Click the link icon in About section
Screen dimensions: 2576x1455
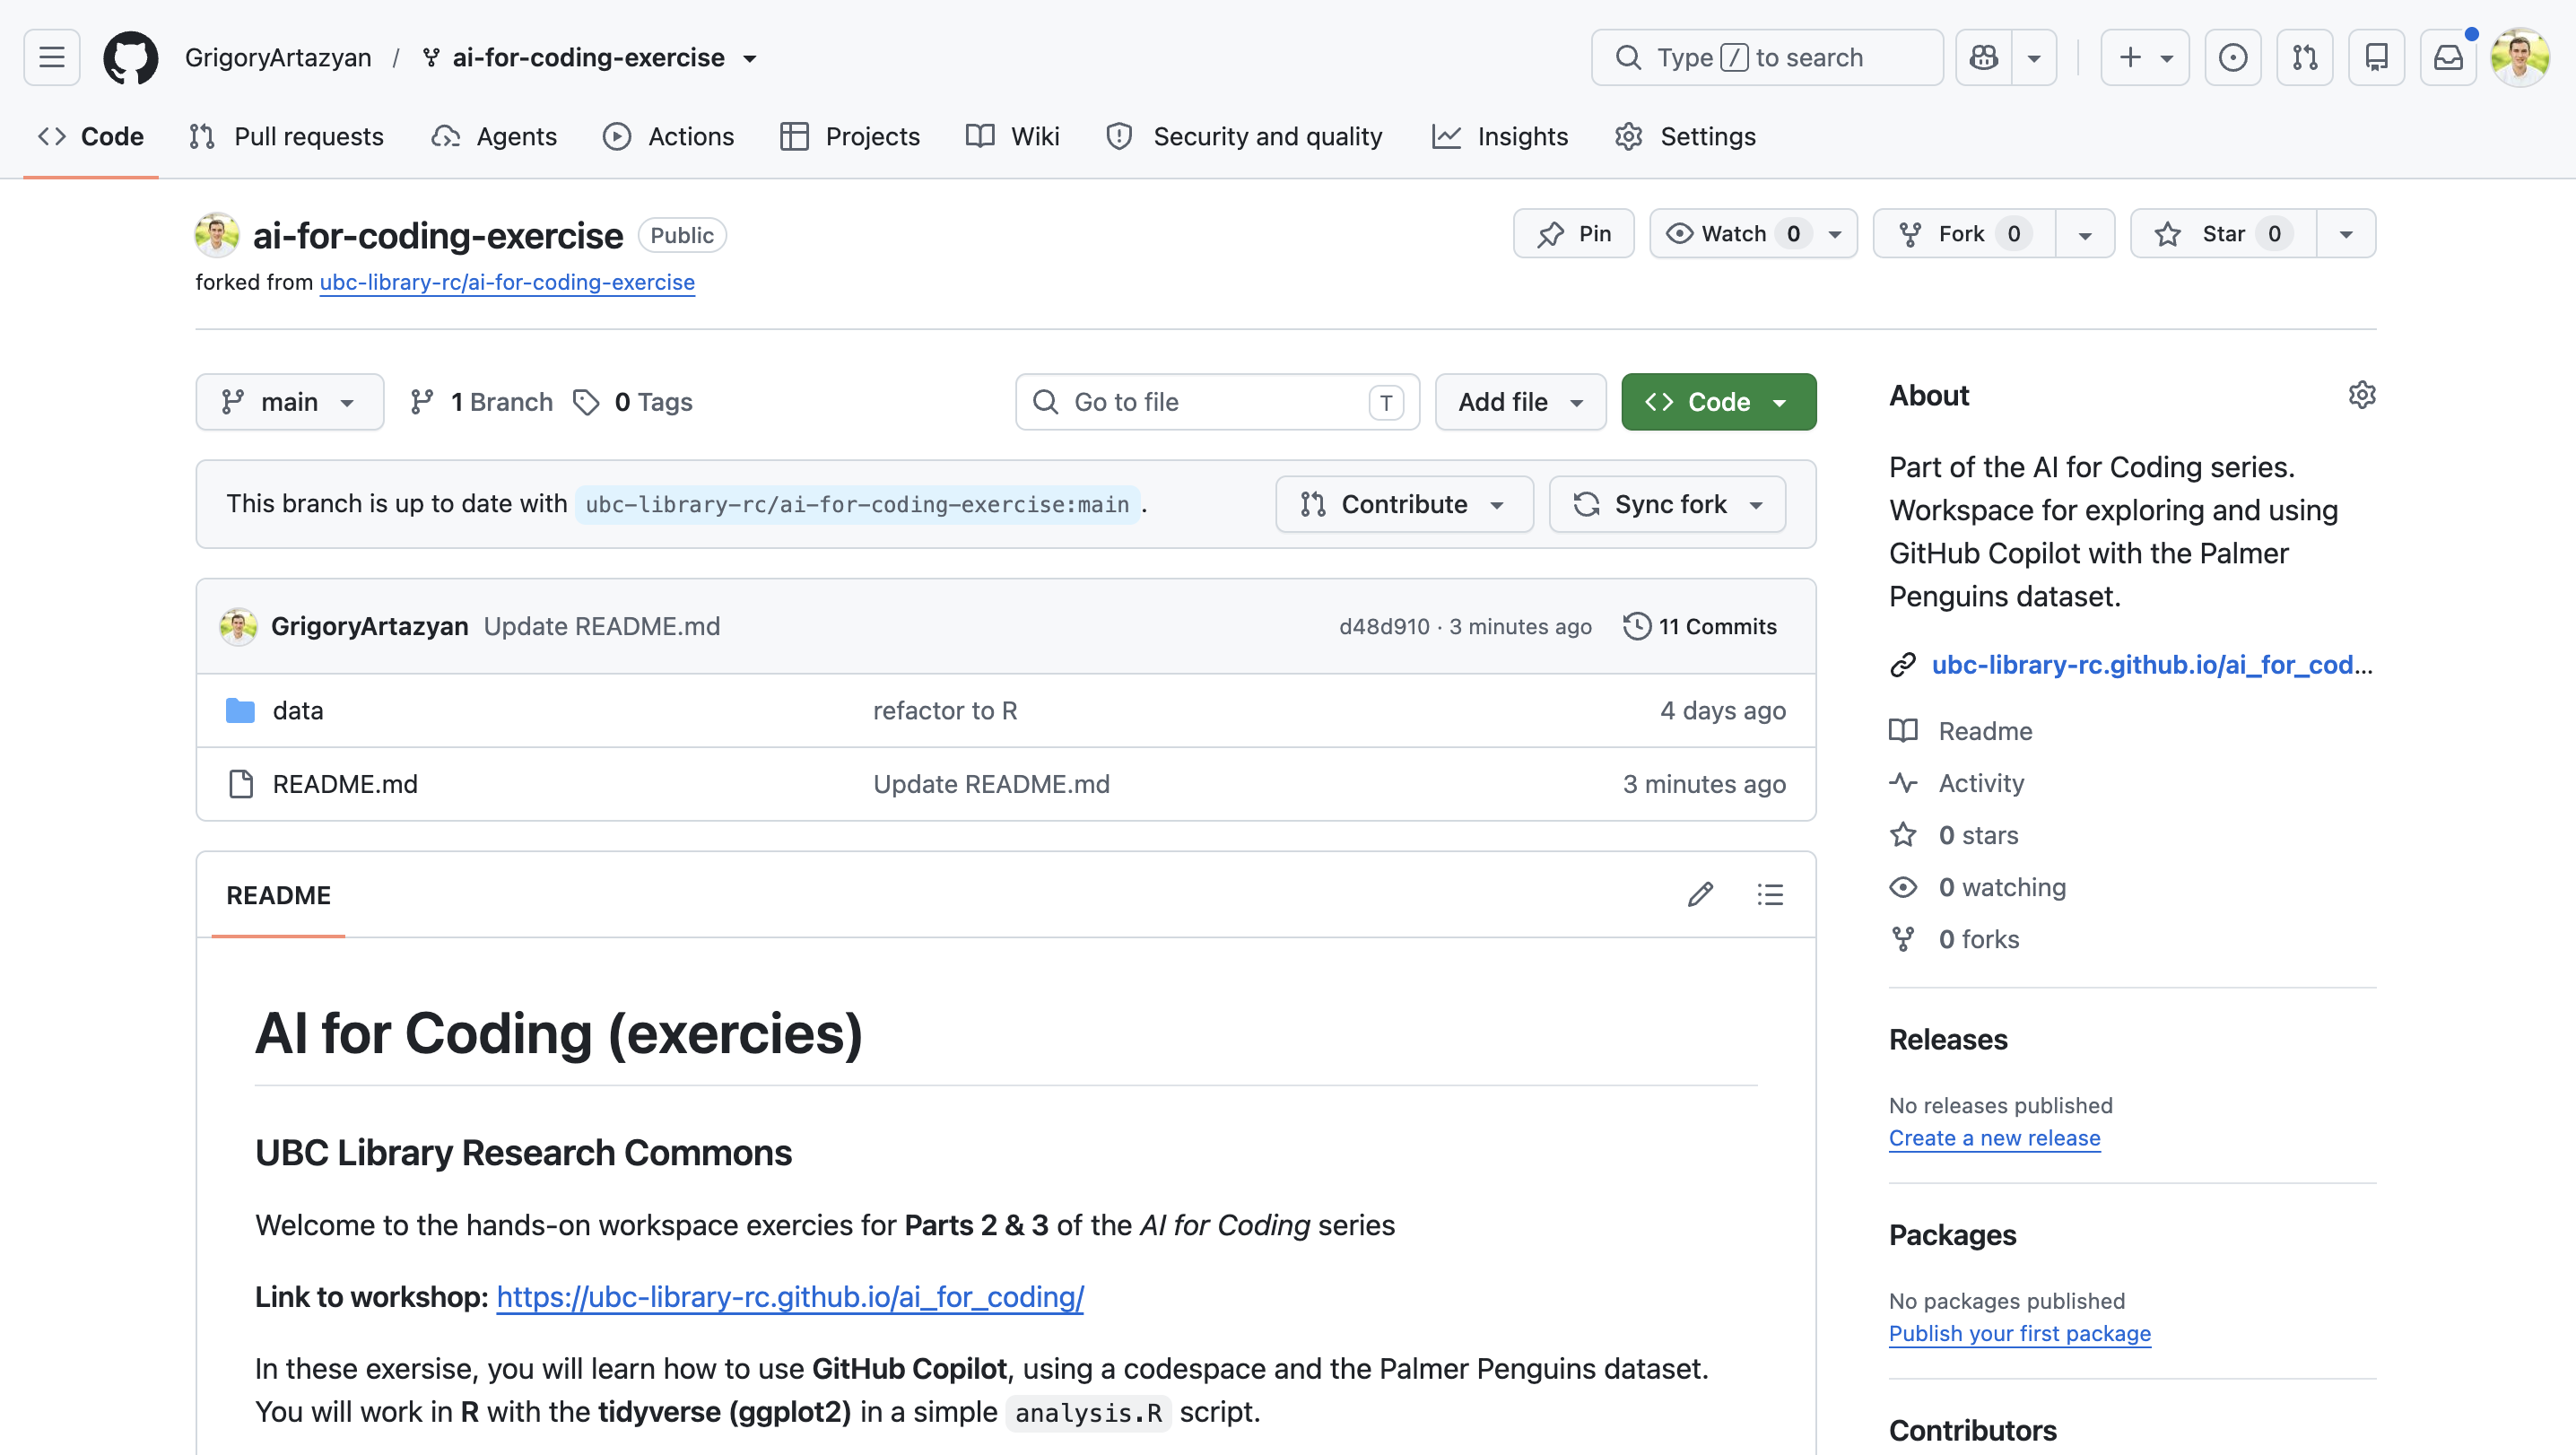(x=1902, y=665)
